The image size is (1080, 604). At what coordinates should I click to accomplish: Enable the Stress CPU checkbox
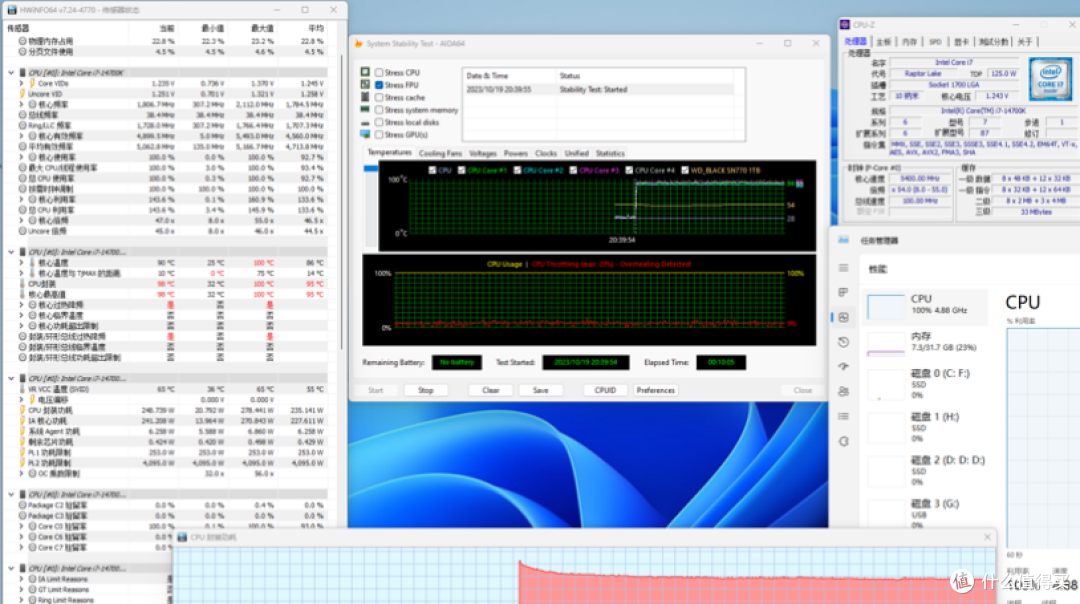click(x=379, y=73)
